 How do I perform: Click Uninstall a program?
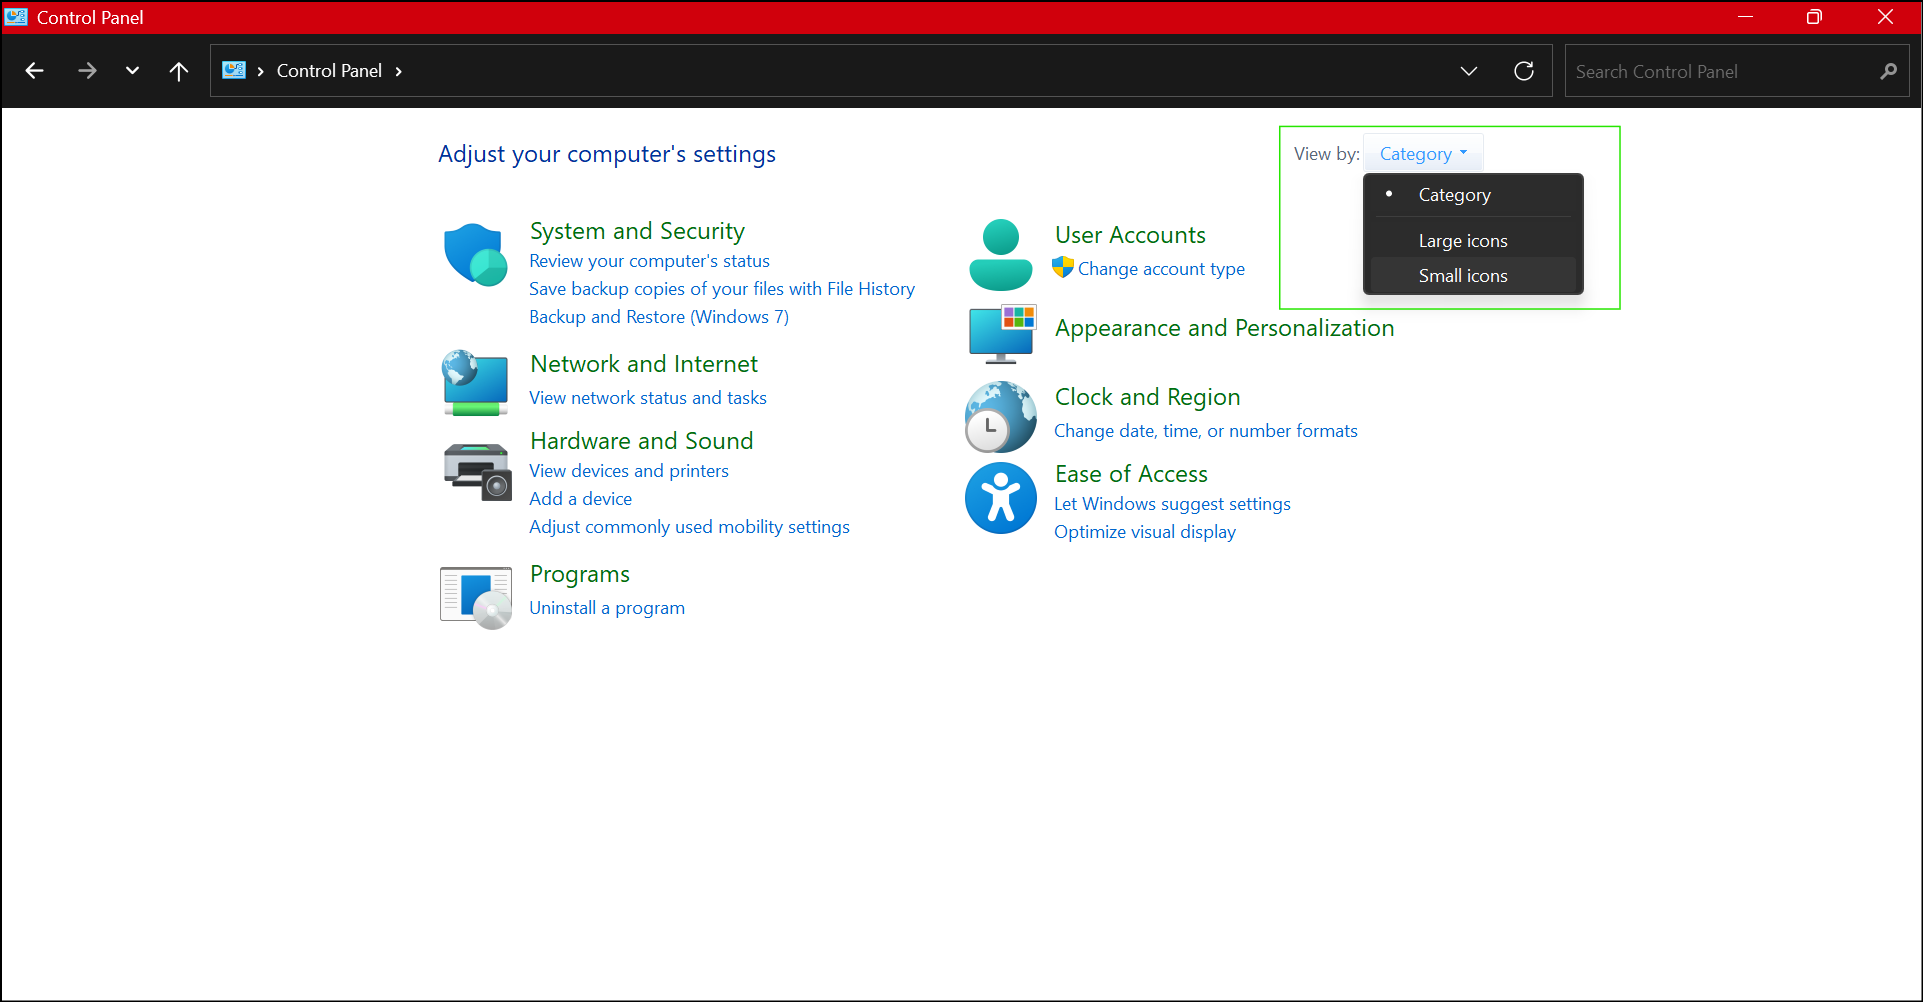(x=607, y=608)
